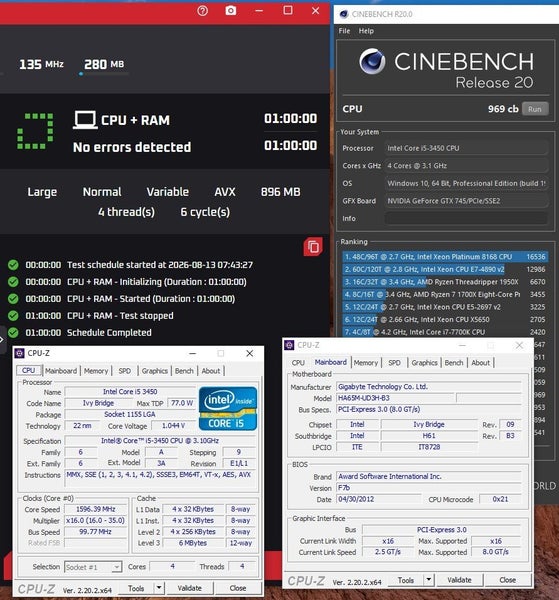Select ranking row Xeon CPU E7-4890 v2

click(445, 269)
